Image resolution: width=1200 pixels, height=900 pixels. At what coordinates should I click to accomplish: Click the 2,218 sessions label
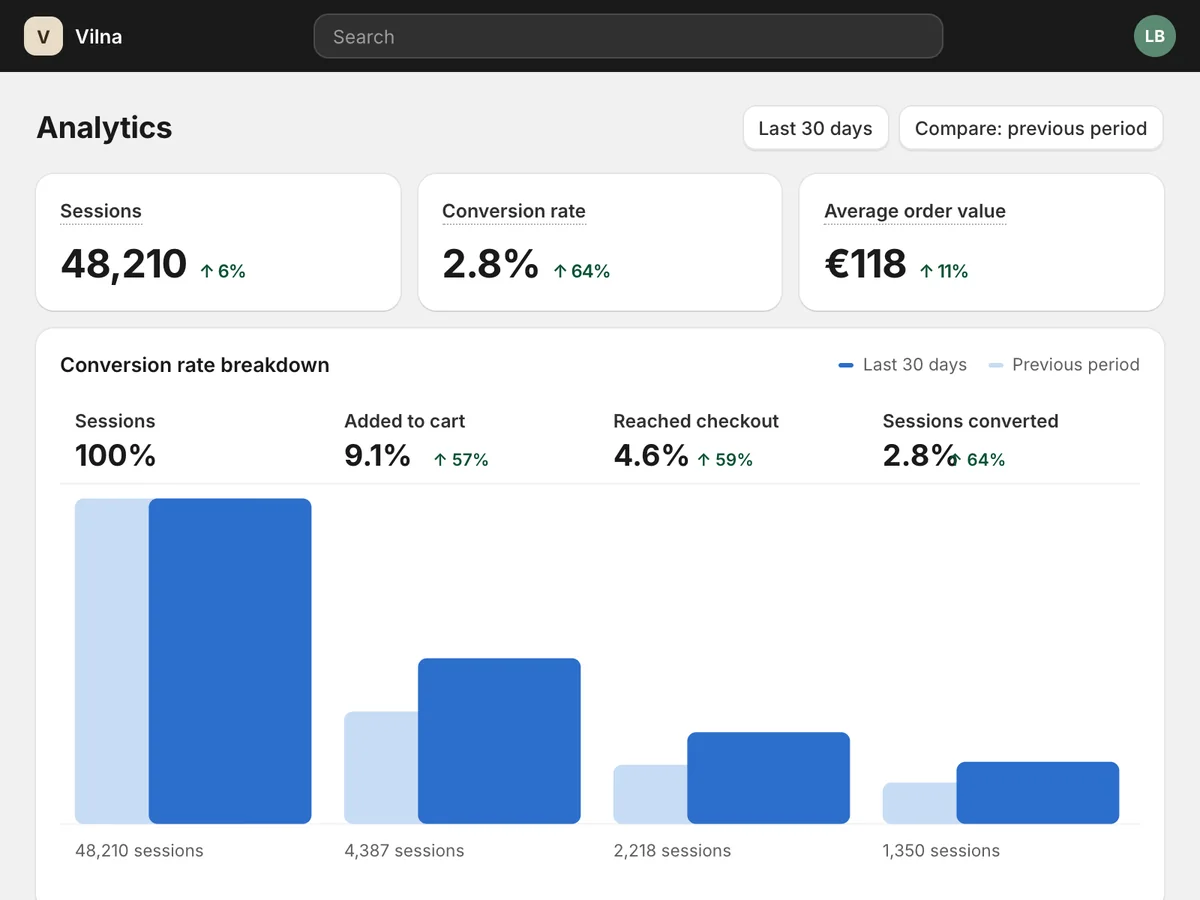(672, 851)
